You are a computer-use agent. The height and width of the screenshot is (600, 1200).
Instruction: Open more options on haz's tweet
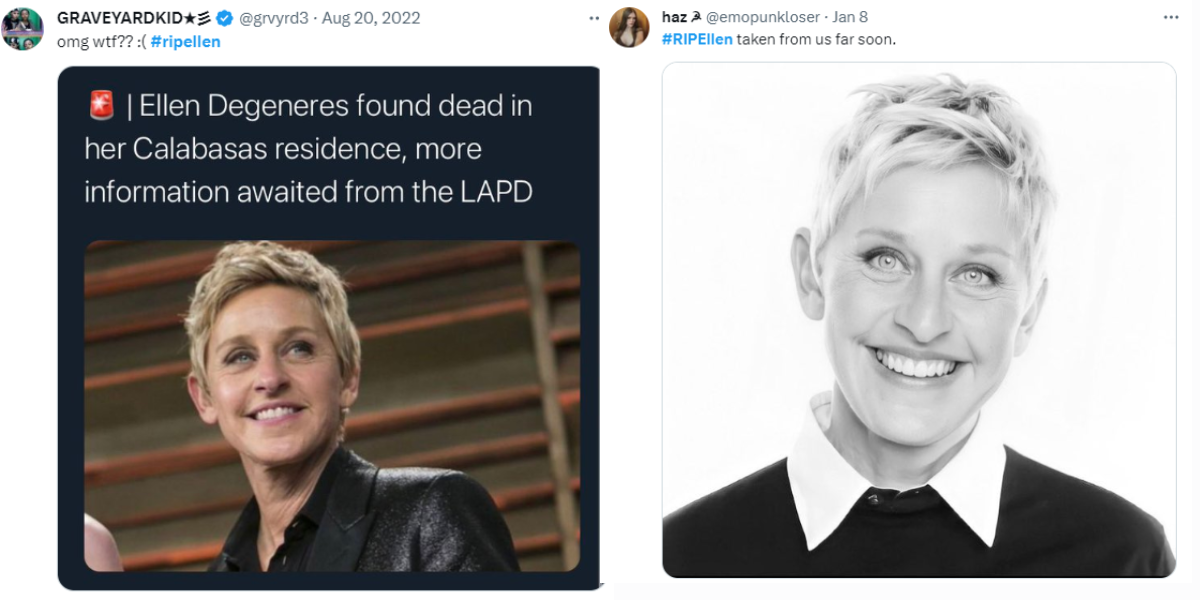(1171, 18)
